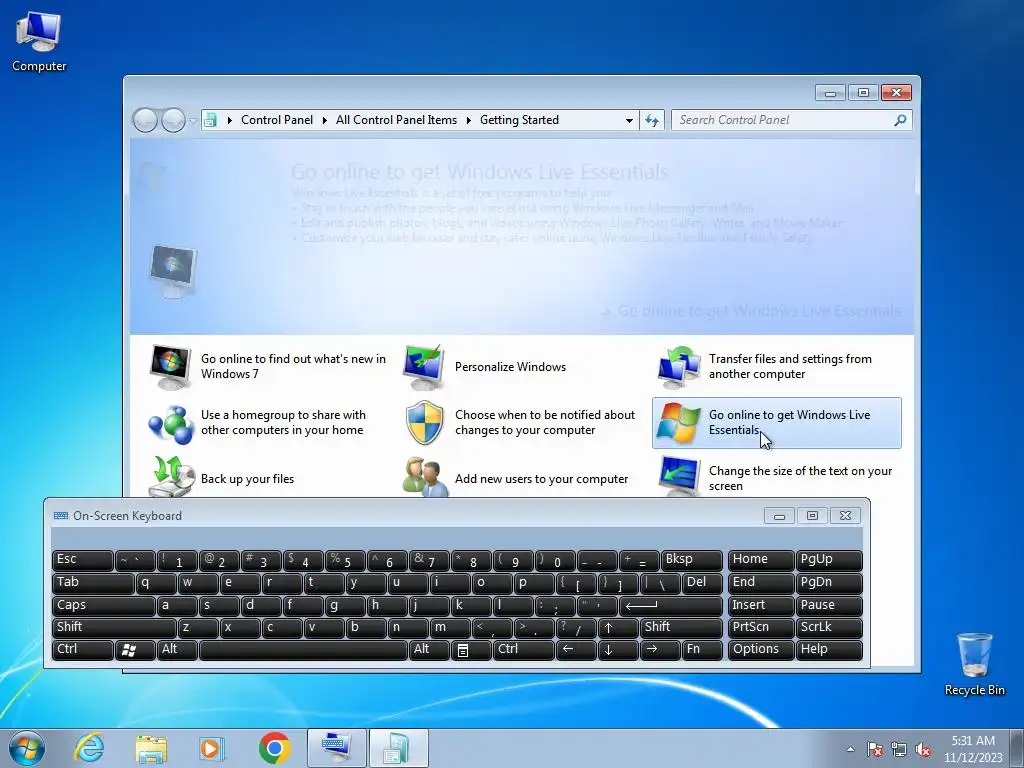The width and height of the screenshot is (1024, 768).
Task: Toggle the Fn key on keyboard
Action: click(702, 650)
